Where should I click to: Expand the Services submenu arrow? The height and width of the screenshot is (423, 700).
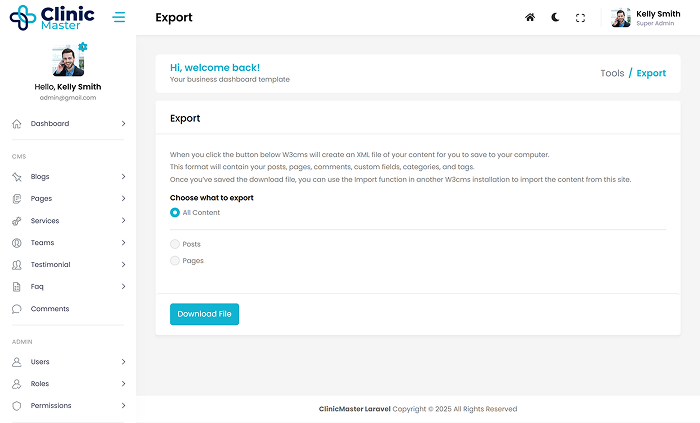pyautogui.click(x=123, y=221)
